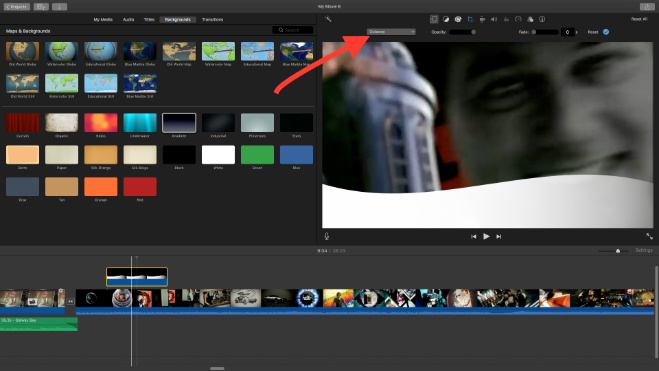Image resolution: width=659 pixels, height=371 pixels.
Task: Click the timeline horizontal scrollbar handle
Action: 217,368
